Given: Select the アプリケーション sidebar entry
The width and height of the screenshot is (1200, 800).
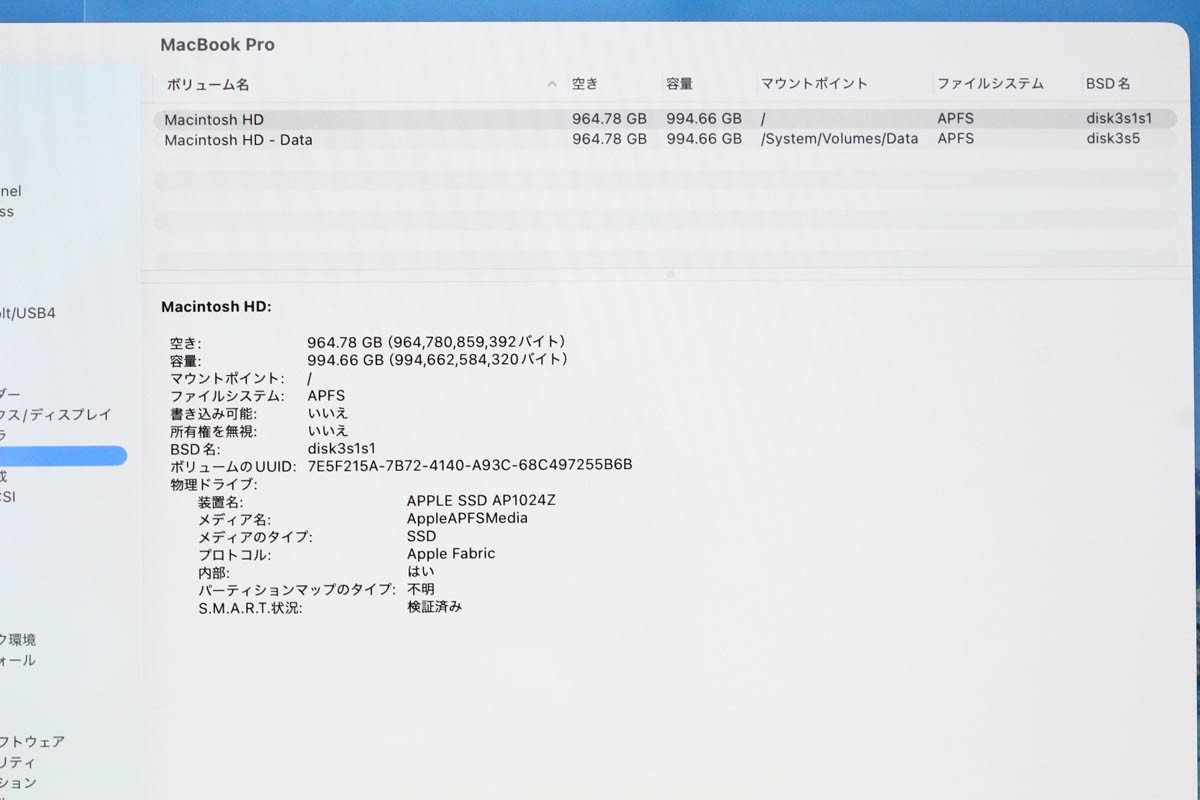Looking at the screenshot, I should pos(22,780).
